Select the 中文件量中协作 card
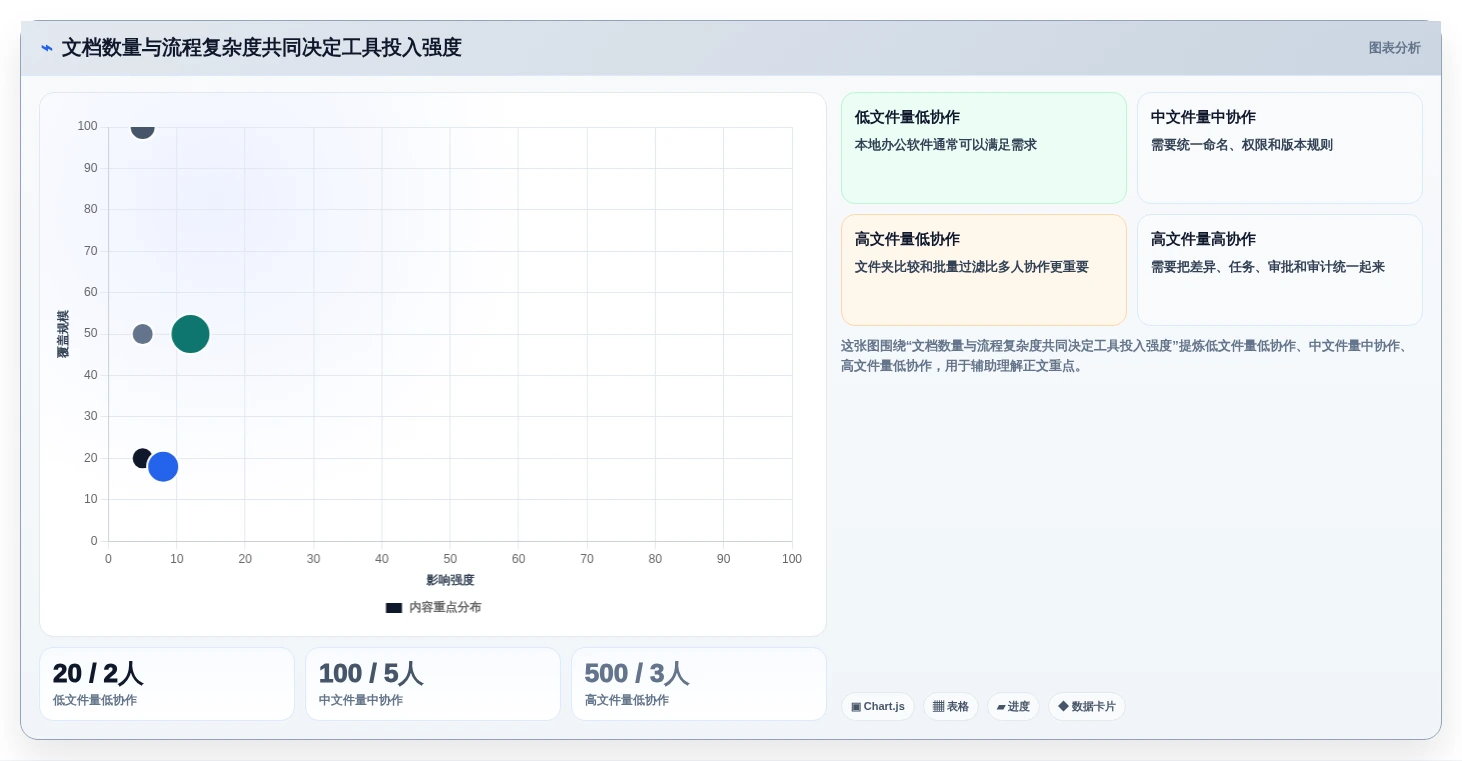Viewport: 1462px width, 761px height. pos(1280,148)
